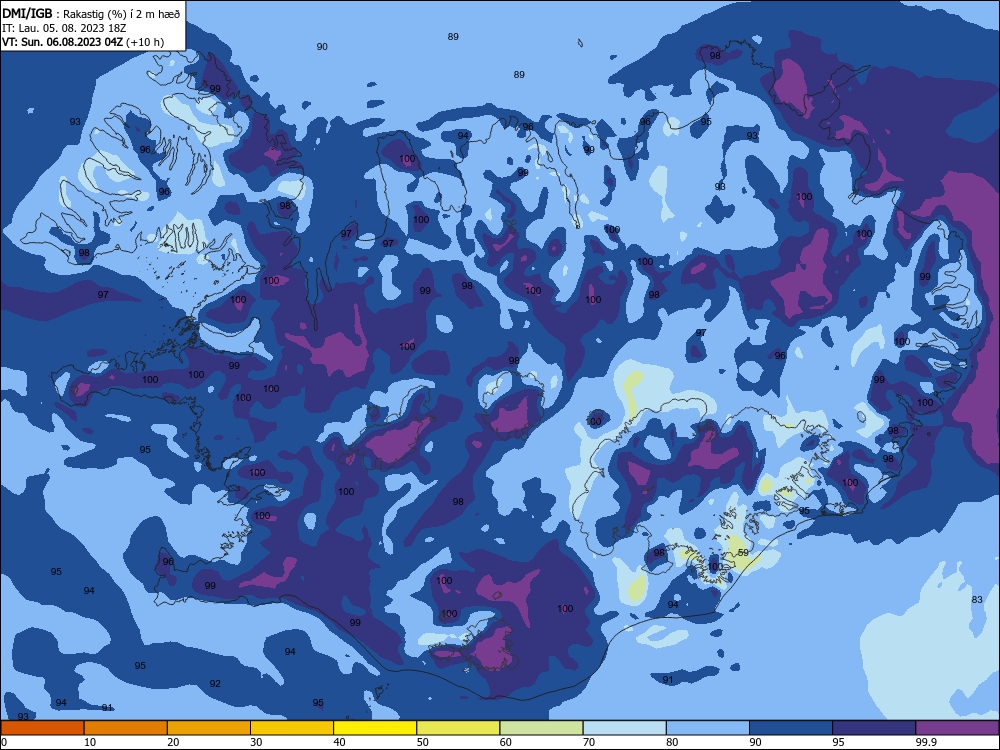Select the '50' legend scale label
1000x750 pixels.
click(423, 742)
